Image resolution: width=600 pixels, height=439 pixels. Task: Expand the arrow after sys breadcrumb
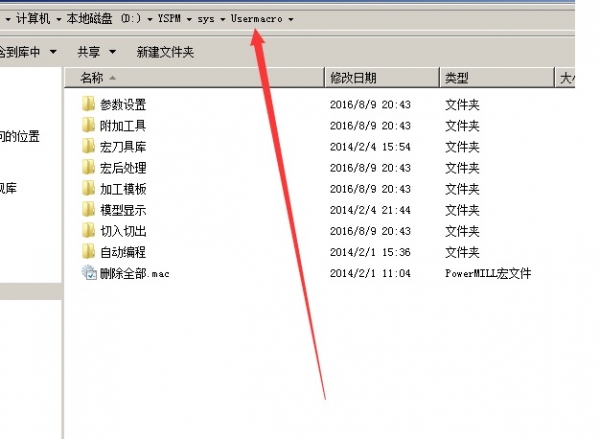[x=223, y=19]
